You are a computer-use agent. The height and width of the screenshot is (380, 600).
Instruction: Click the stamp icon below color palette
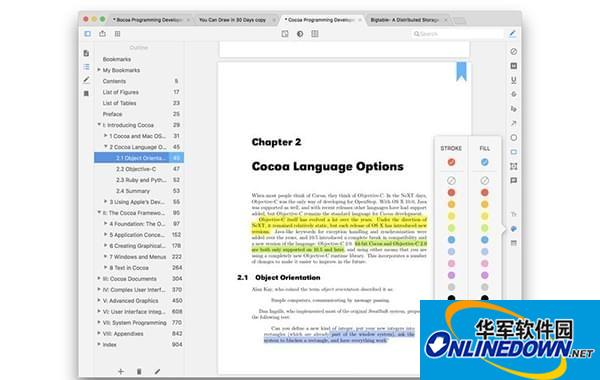(x=514, y=243)
